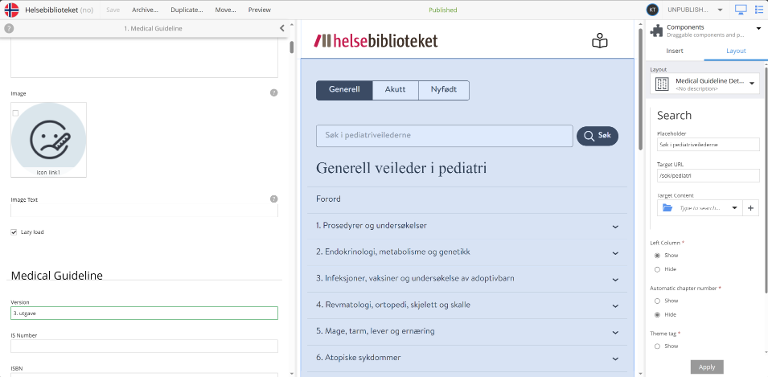Open the Components panel dropdown arrow

click(759, 28)
